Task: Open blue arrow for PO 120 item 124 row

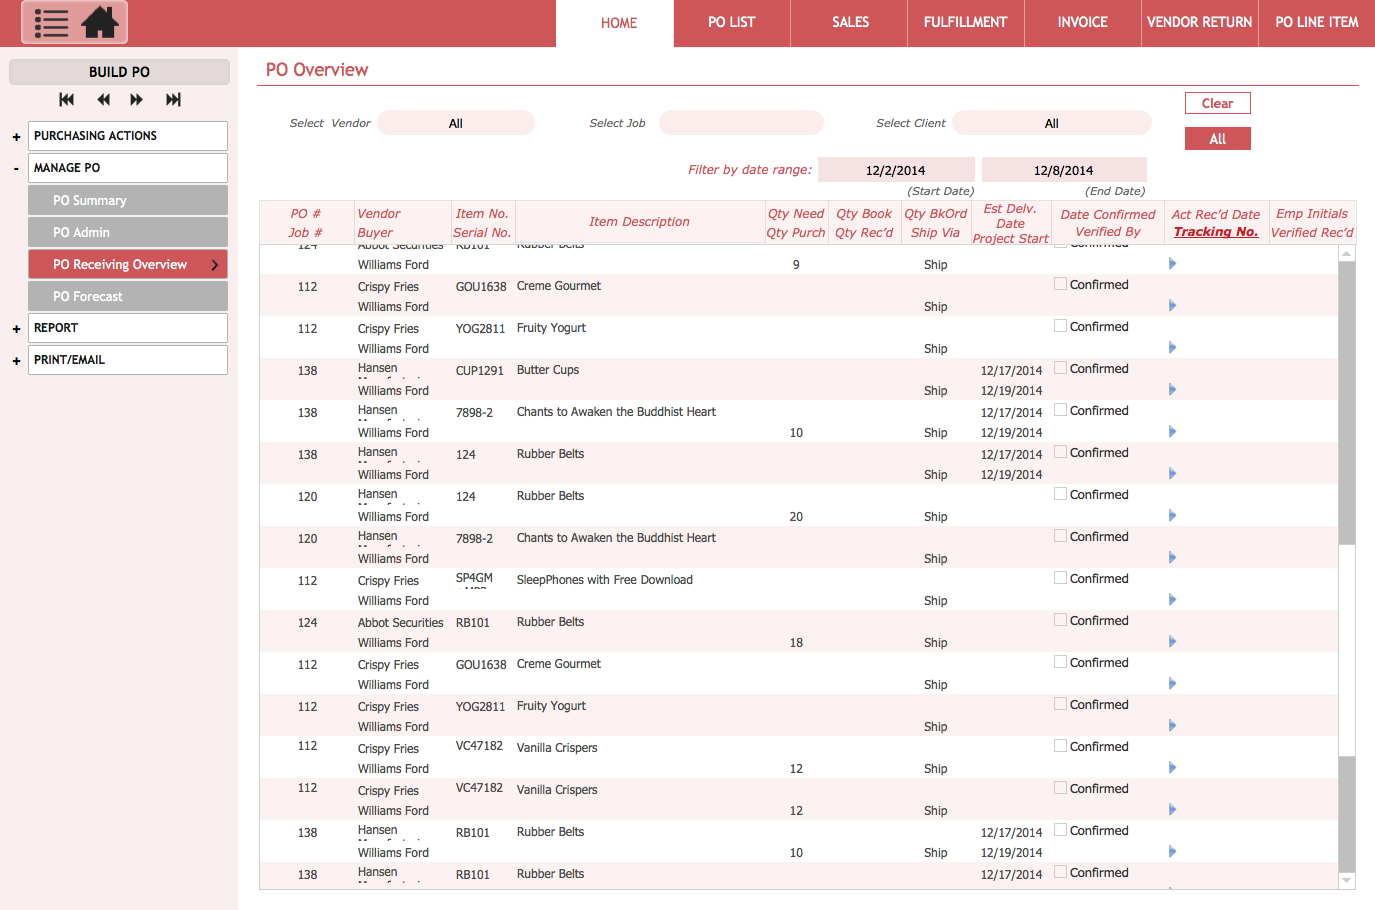Action: click(x=1172, y=516)
